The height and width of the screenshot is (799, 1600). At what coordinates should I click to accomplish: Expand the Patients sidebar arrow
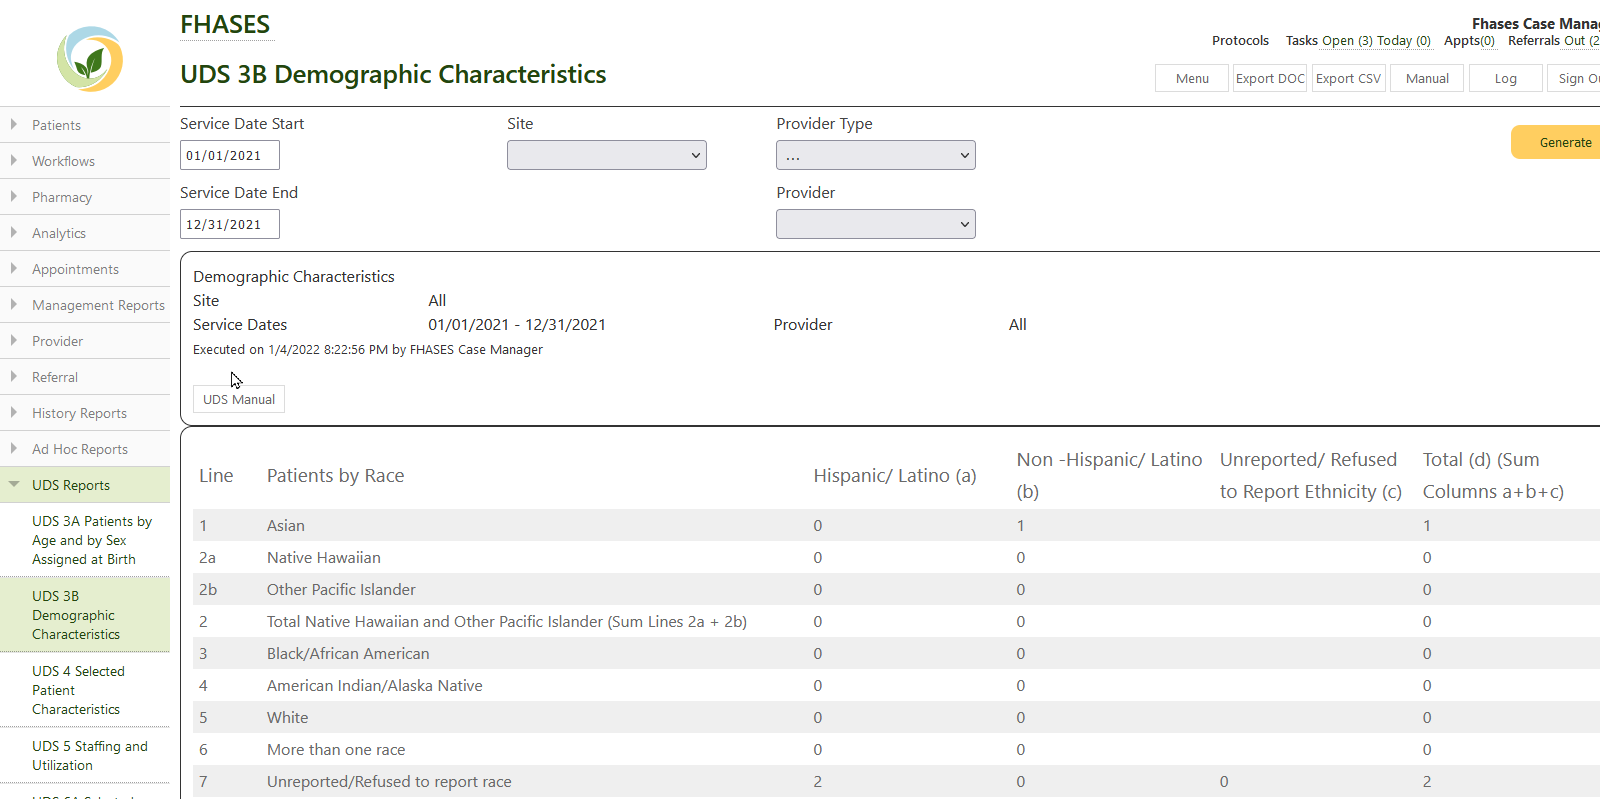click(13, 124)
